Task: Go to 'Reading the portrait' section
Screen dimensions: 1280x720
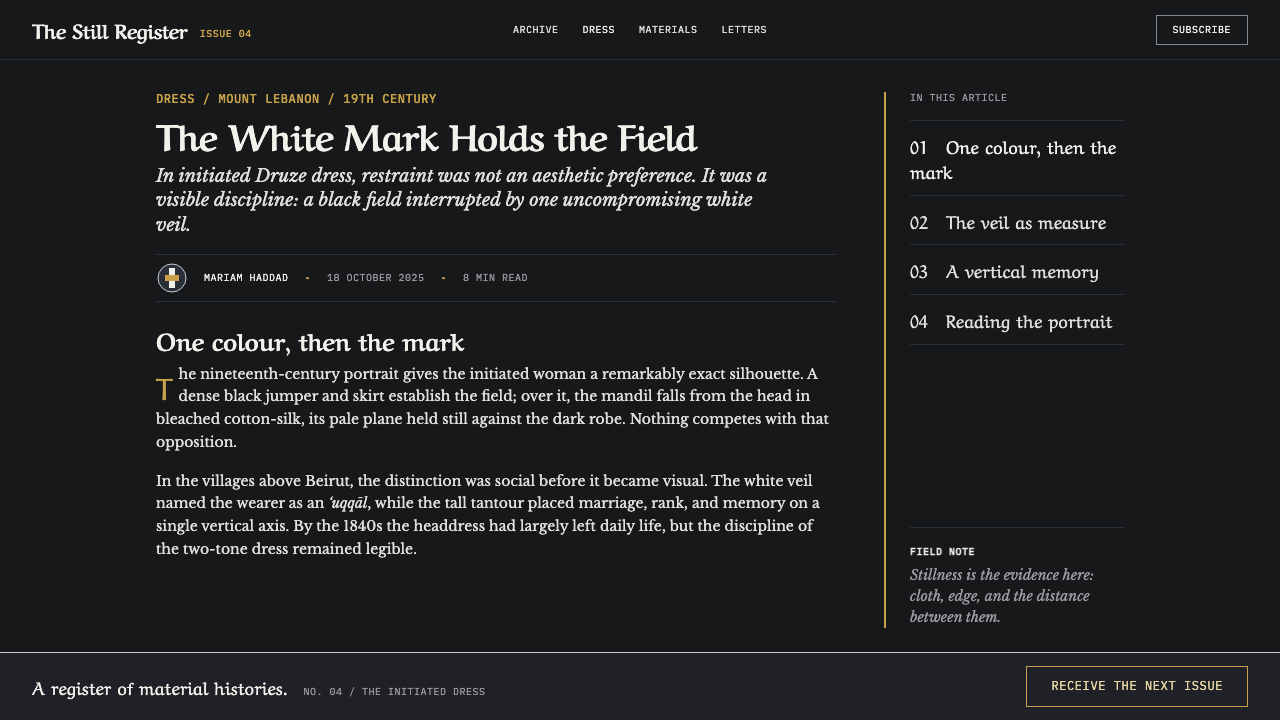Action: point(1016,322)
